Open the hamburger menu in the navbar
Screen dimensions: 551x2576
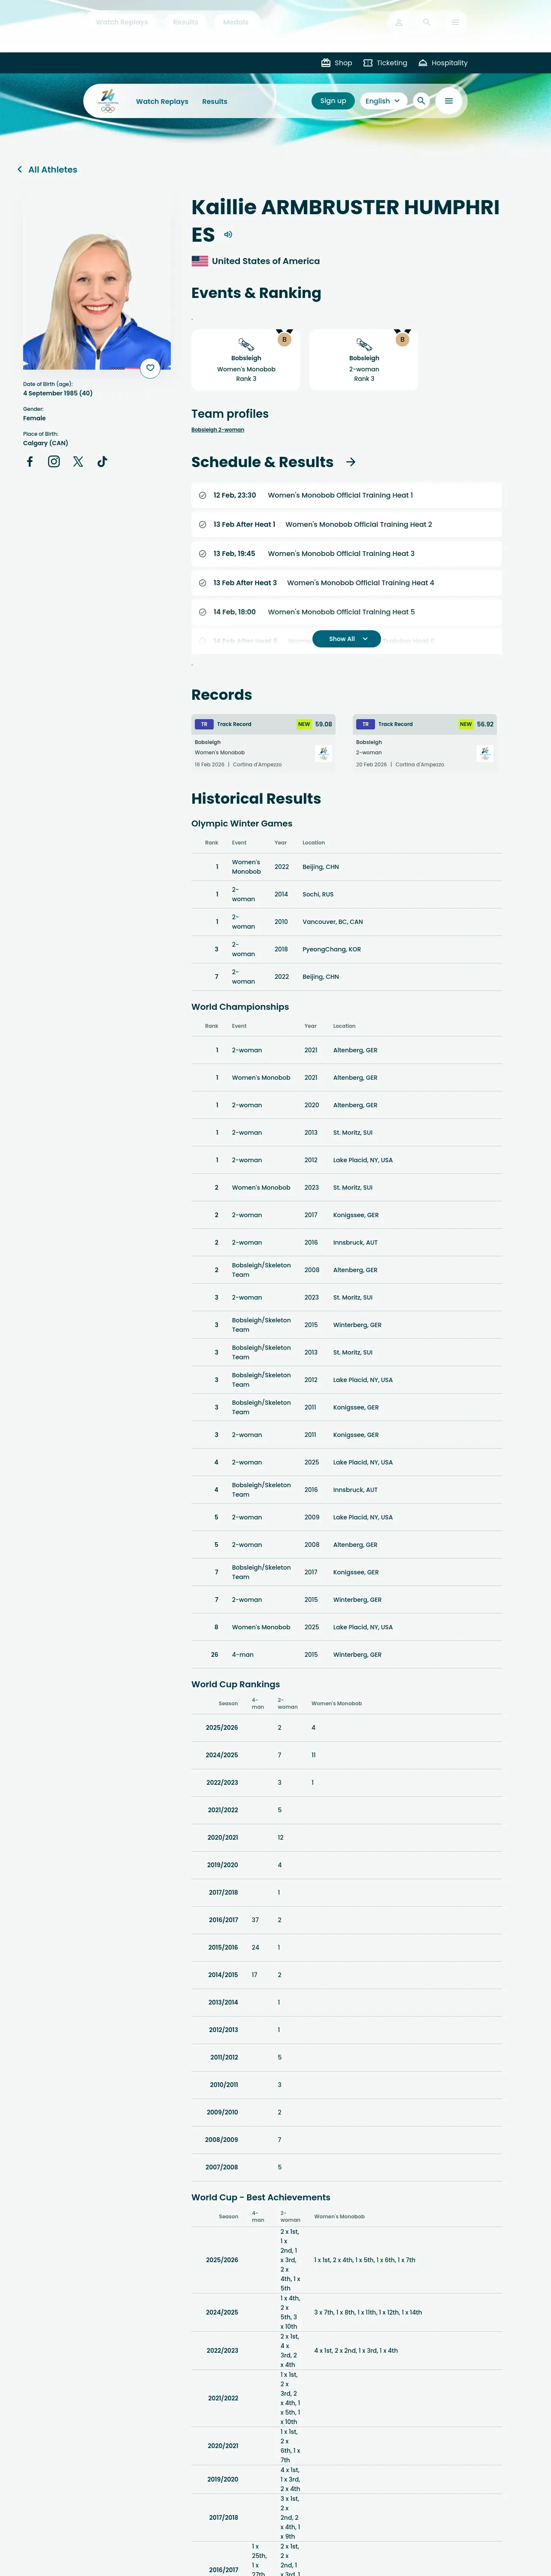(449, 101)
